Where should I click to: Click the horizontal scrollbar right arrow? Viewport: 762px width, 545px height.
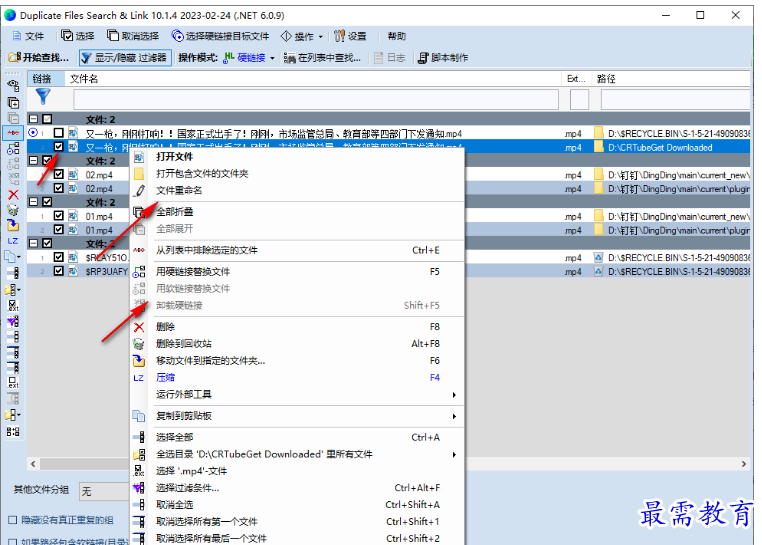(744, 464)
